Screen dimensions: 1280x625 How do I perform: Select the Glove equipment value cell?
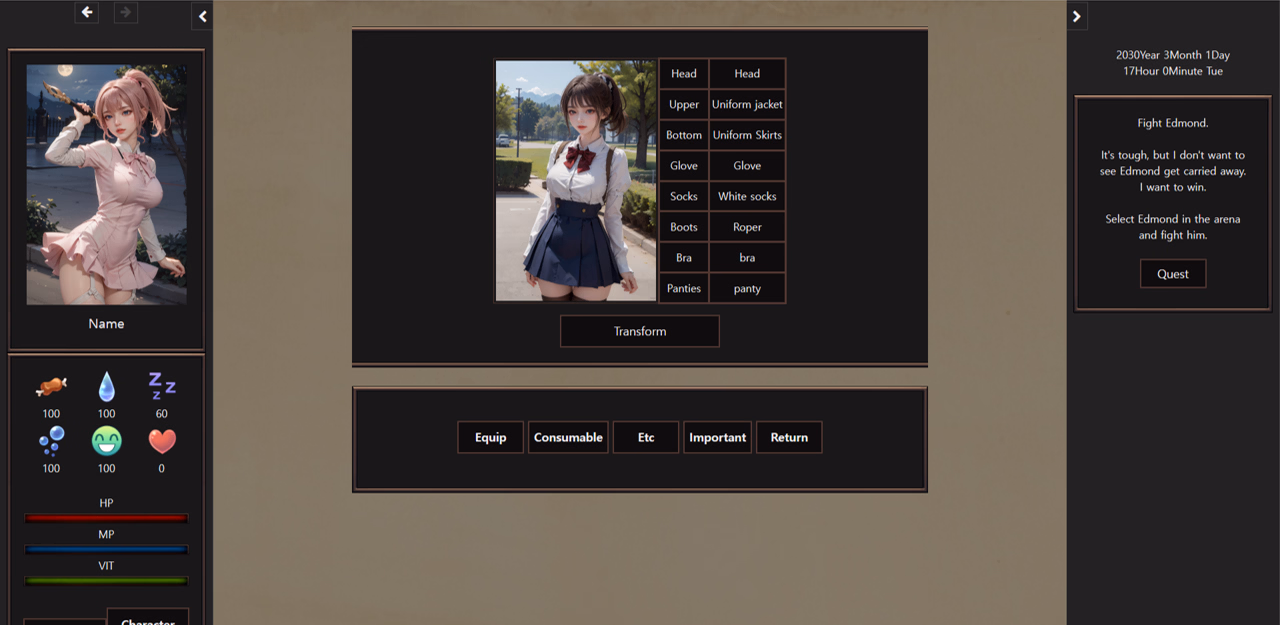(747, 166)
